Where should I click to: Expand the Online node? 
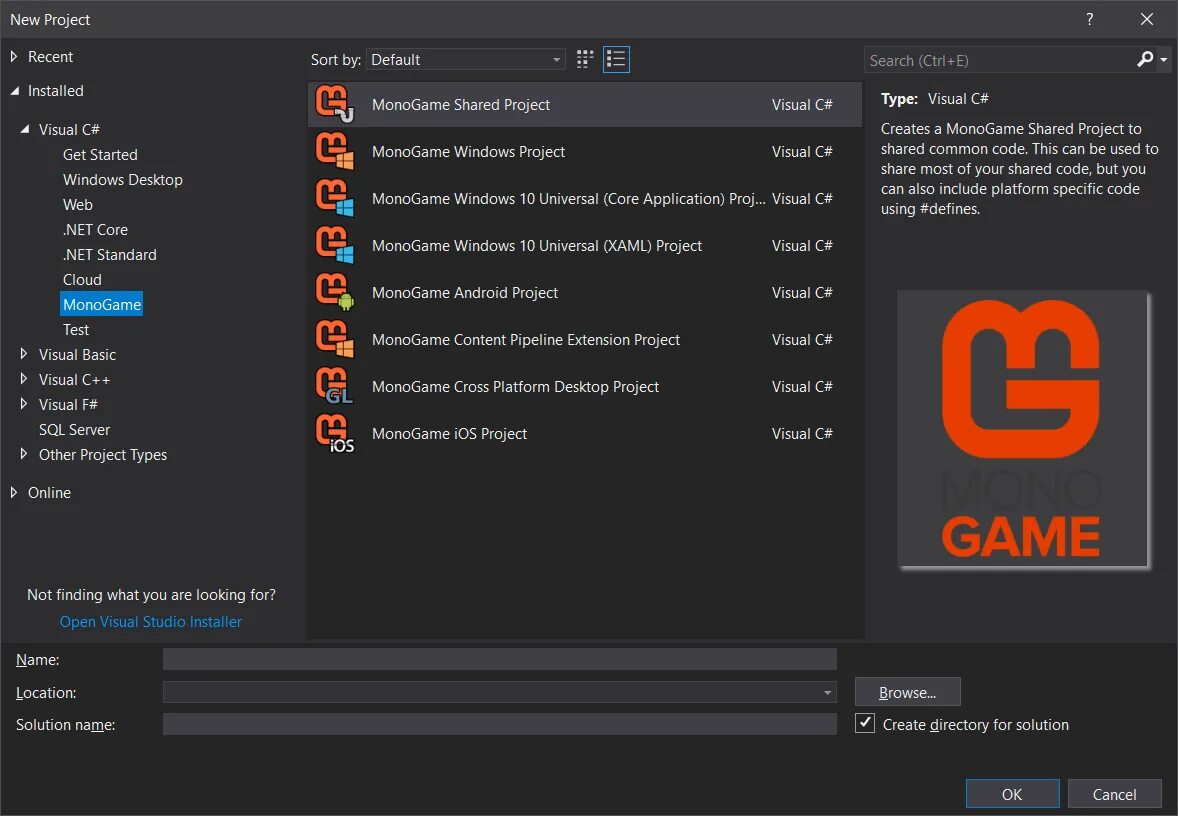(14, 492)
